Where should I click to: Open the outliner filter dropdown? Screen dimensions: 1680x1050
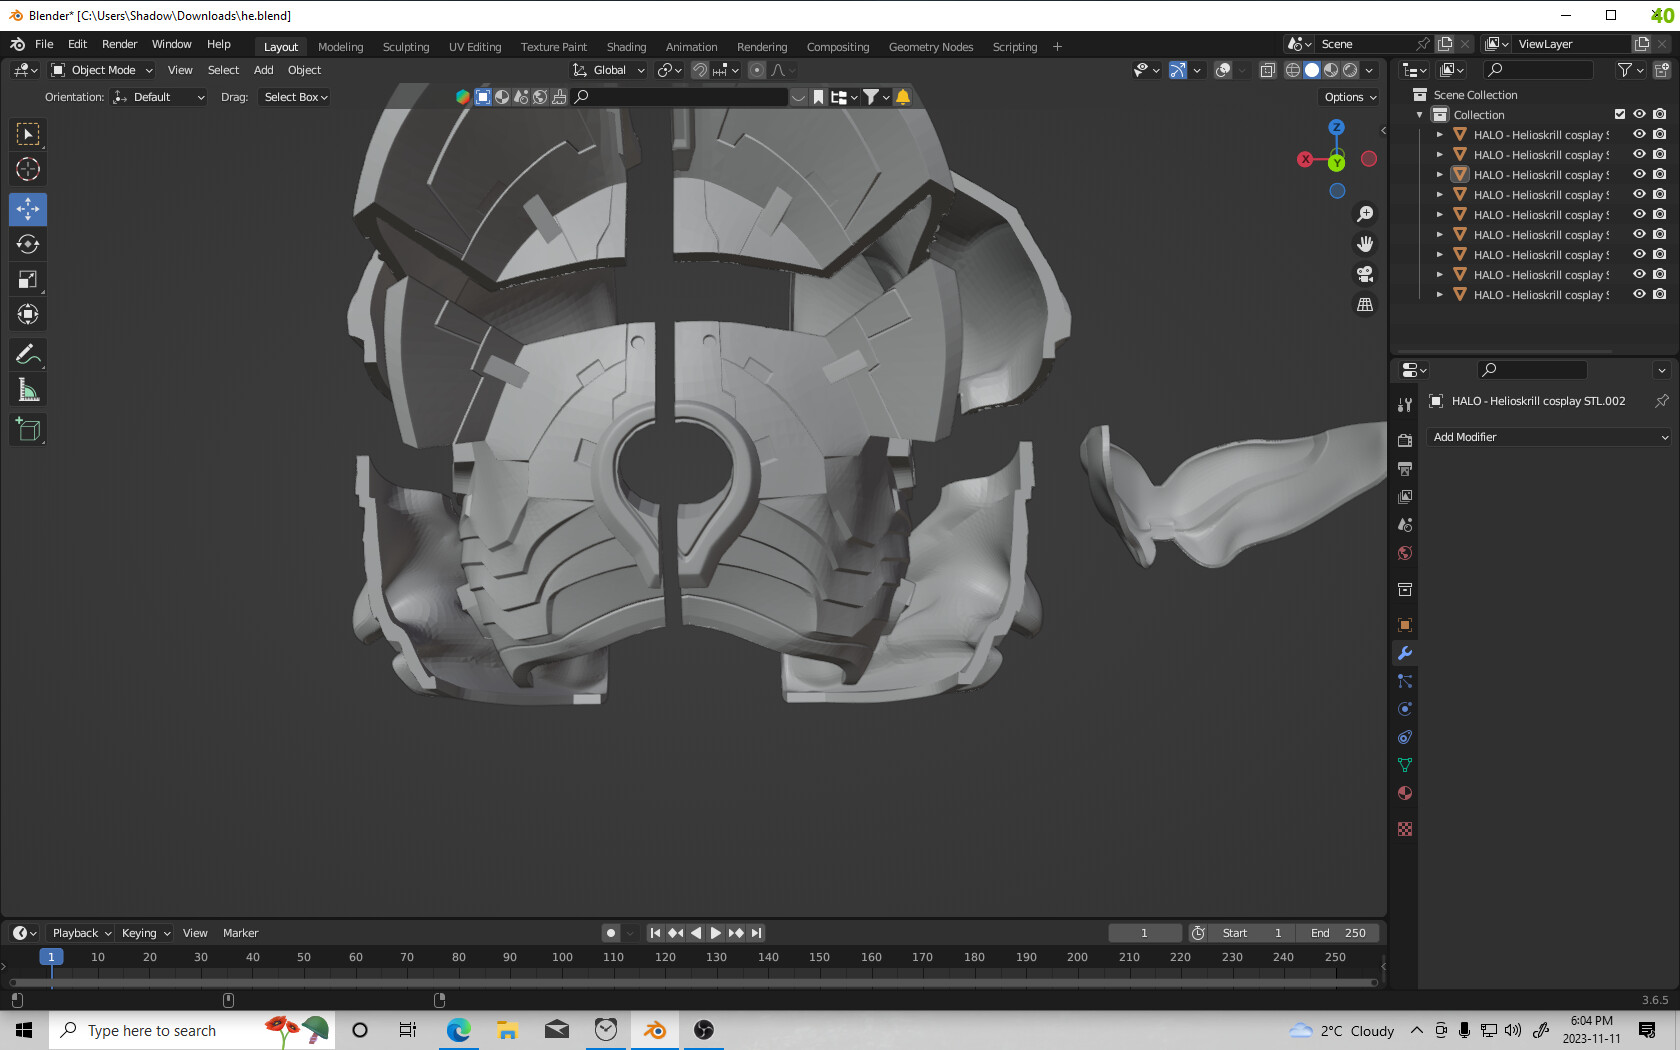click(x=1630, y=70)
